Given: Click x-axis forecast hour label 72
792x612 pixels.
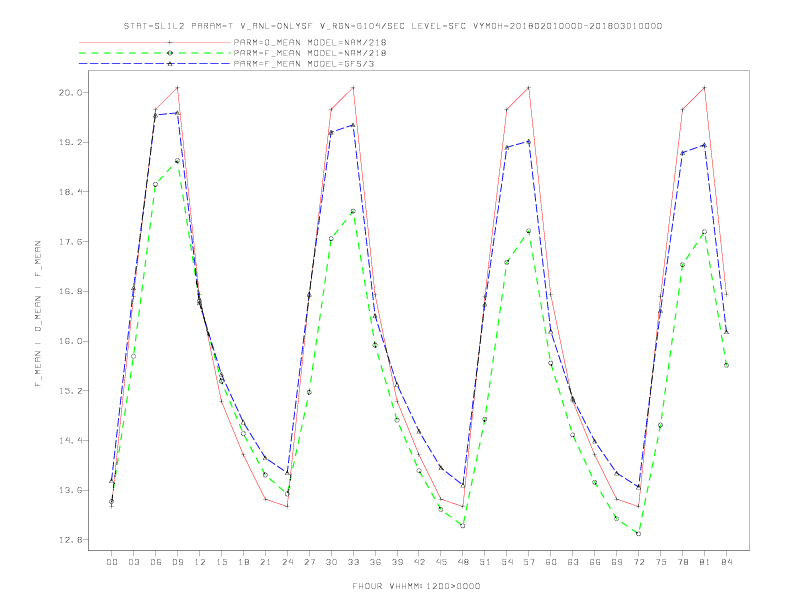Looking at the screenshot, I should click(639, 562).
